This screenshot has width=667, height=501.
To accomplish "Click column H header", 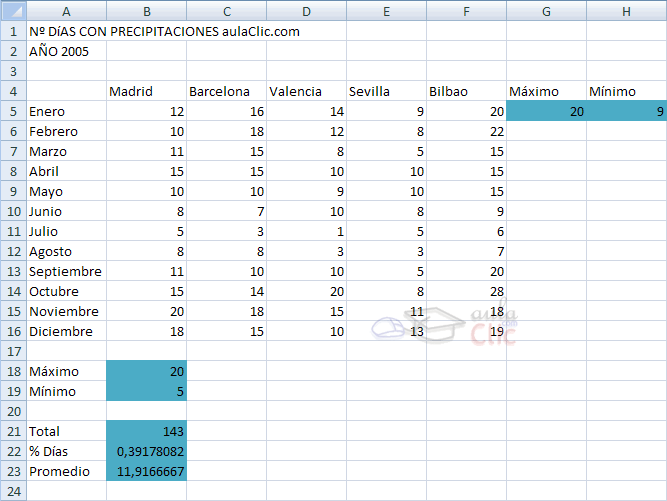I will point(626,10).
